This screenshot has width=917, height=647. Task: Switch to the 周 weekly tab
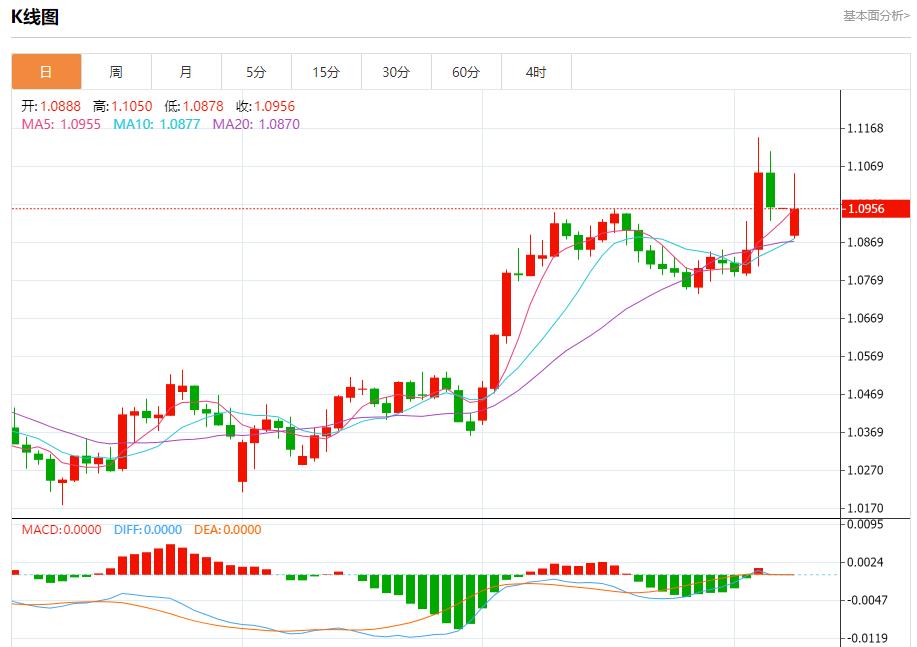click(x=116, y=72)
